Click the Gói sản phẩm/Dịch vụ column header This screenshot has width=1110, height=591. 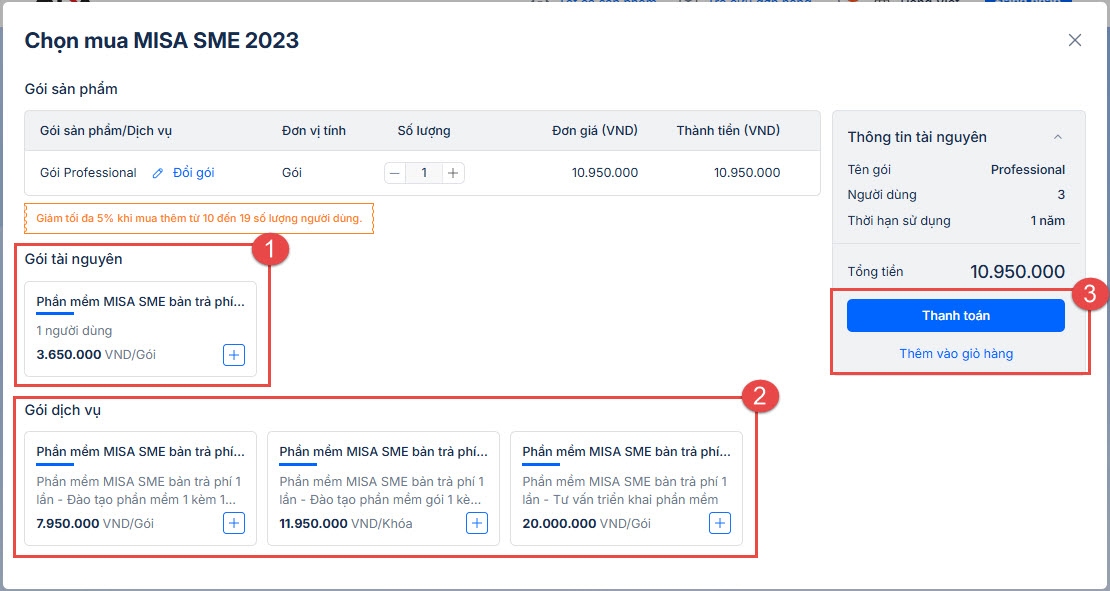105,131
